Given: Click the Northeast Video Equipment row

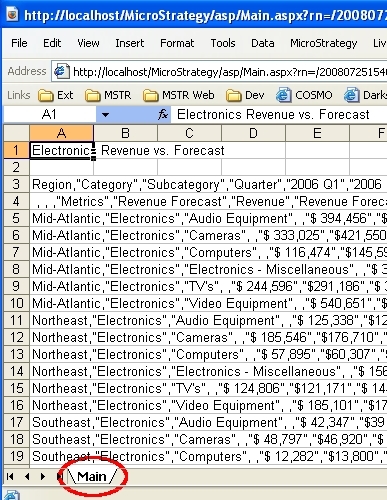Looking at the screenshot, I should pyautogui.click(x=209, y=405).
